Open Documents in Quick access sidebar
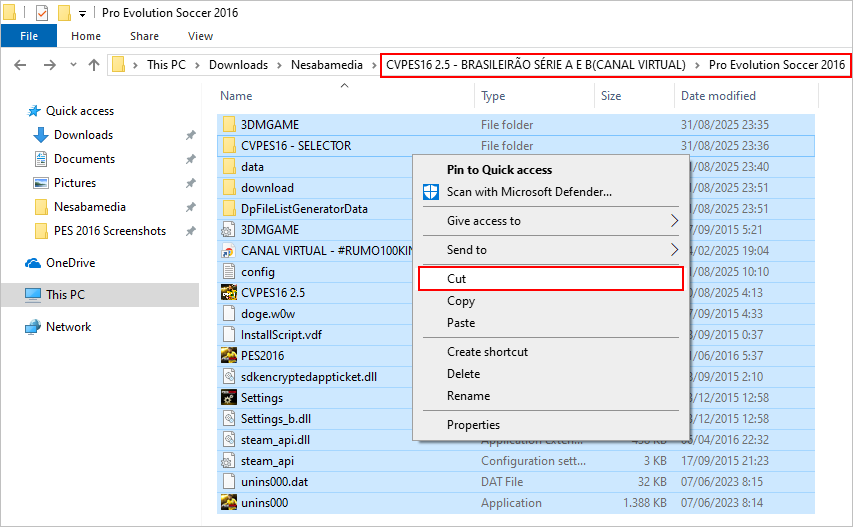The width and height of the screenshot is (853, 527). coord(84,159)
